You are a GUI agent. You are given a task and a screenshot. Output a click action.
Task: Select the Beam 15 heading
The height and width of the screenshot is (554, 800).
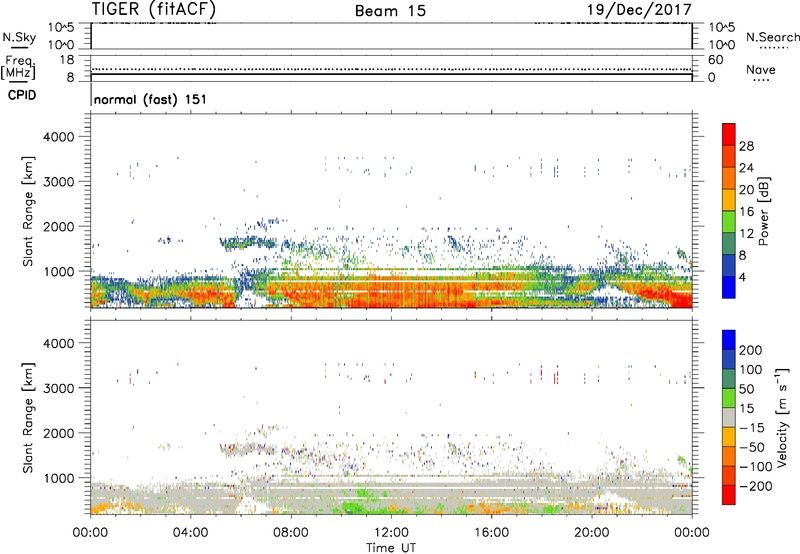point(390,11)
